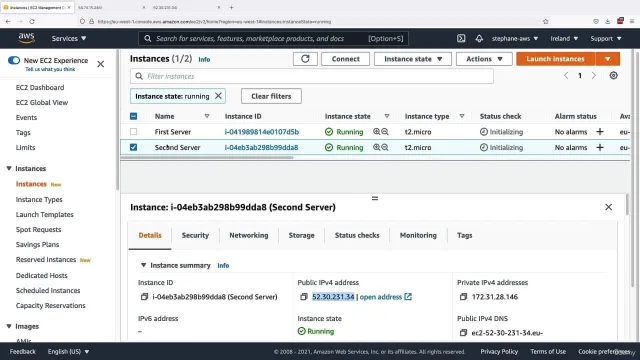Open the Instance state dropdown

point(413,59)
